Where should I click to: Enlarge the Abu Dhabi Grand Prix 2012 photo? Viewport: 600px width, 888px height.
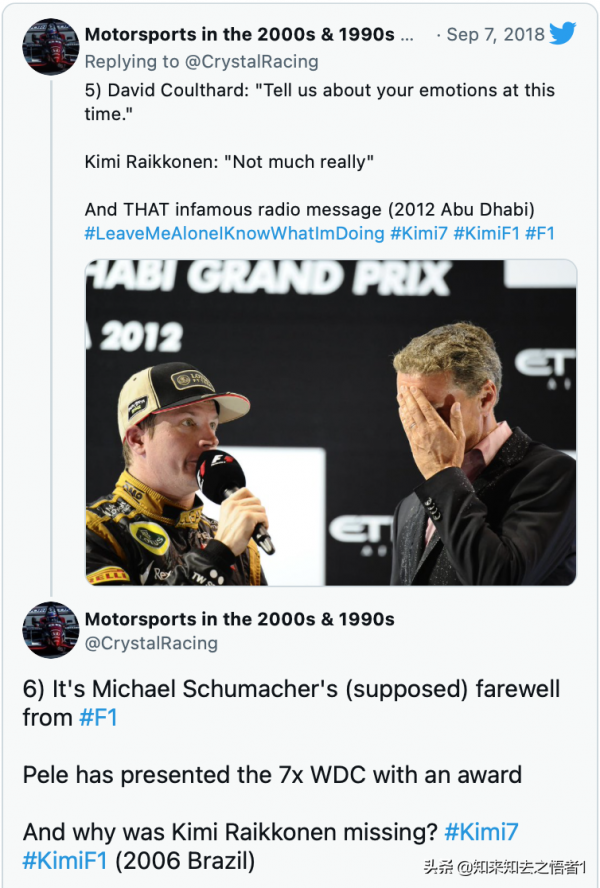coord(330,422)
